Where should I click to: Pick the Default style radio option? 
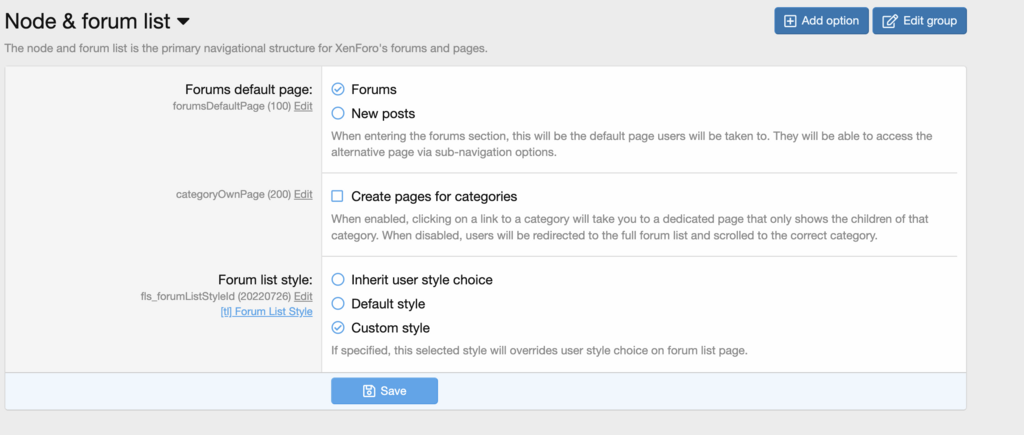click(x=338, y=303)
